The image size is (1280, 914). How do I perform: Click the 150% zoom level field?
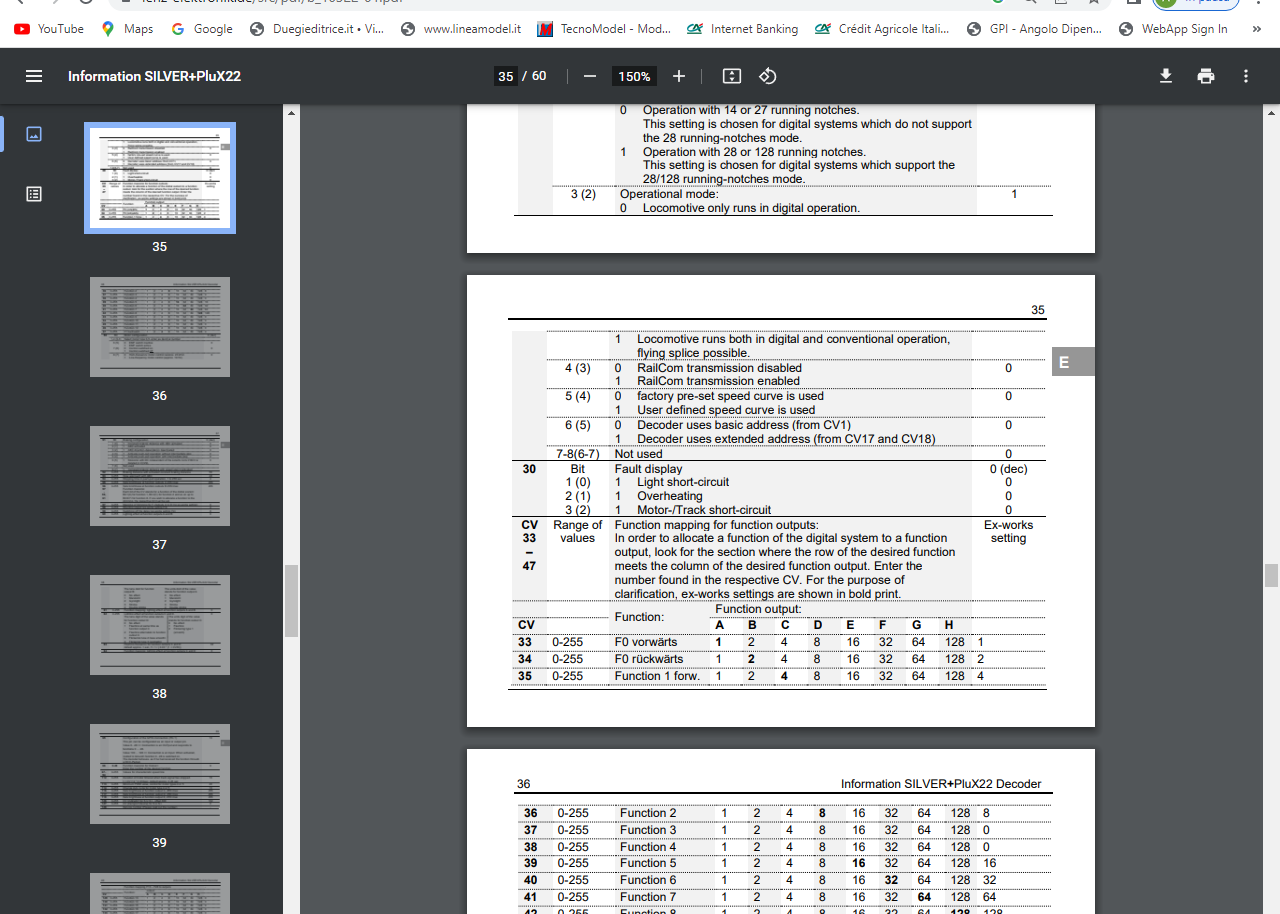click(x=634, y=76)
